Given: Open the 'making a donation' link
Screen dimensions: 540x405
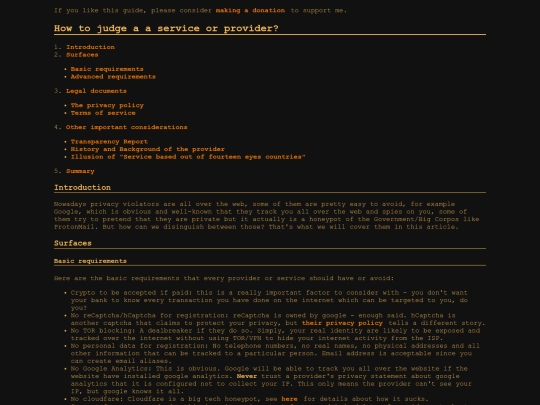Looking at the screenshot, I should click(250, 10).
